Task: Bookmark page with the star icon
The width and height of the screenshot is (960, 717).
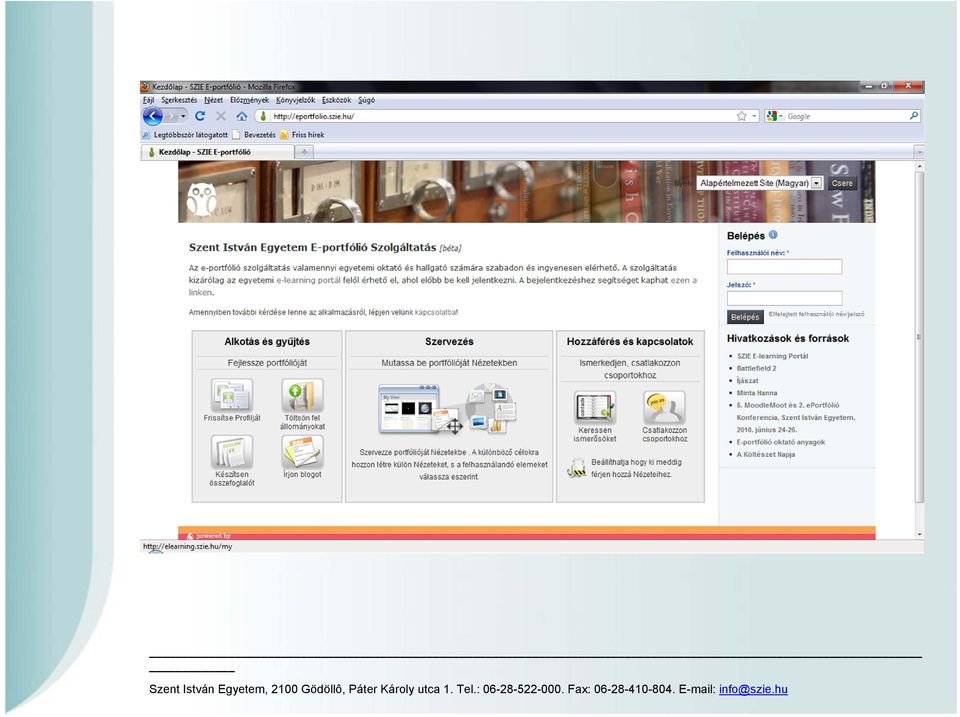Action: coord(741,116)
